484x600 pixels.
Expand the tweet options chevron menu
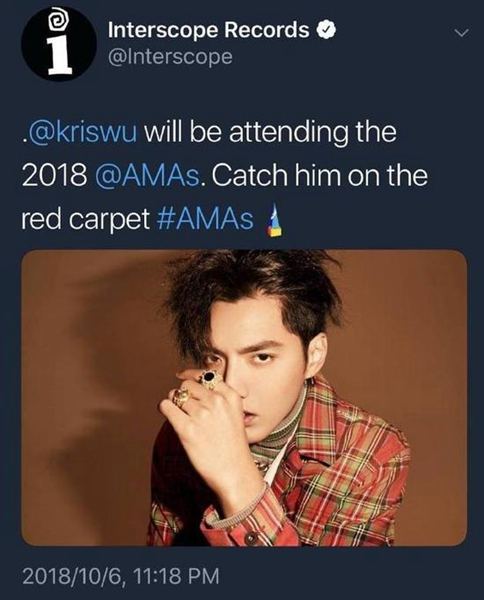click(461, 33)
